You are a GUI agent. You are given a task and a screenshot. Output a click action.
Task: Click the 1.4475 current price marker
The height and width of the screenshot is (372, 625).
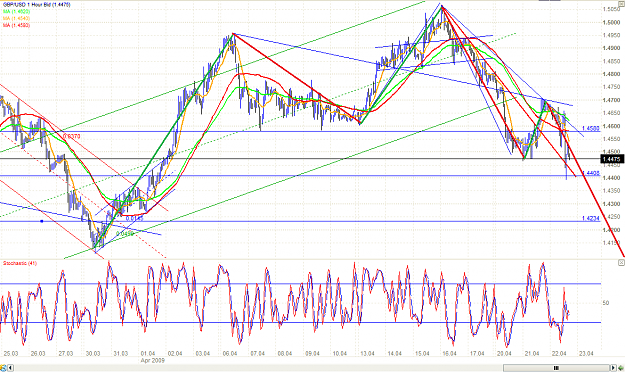(612, 159)
